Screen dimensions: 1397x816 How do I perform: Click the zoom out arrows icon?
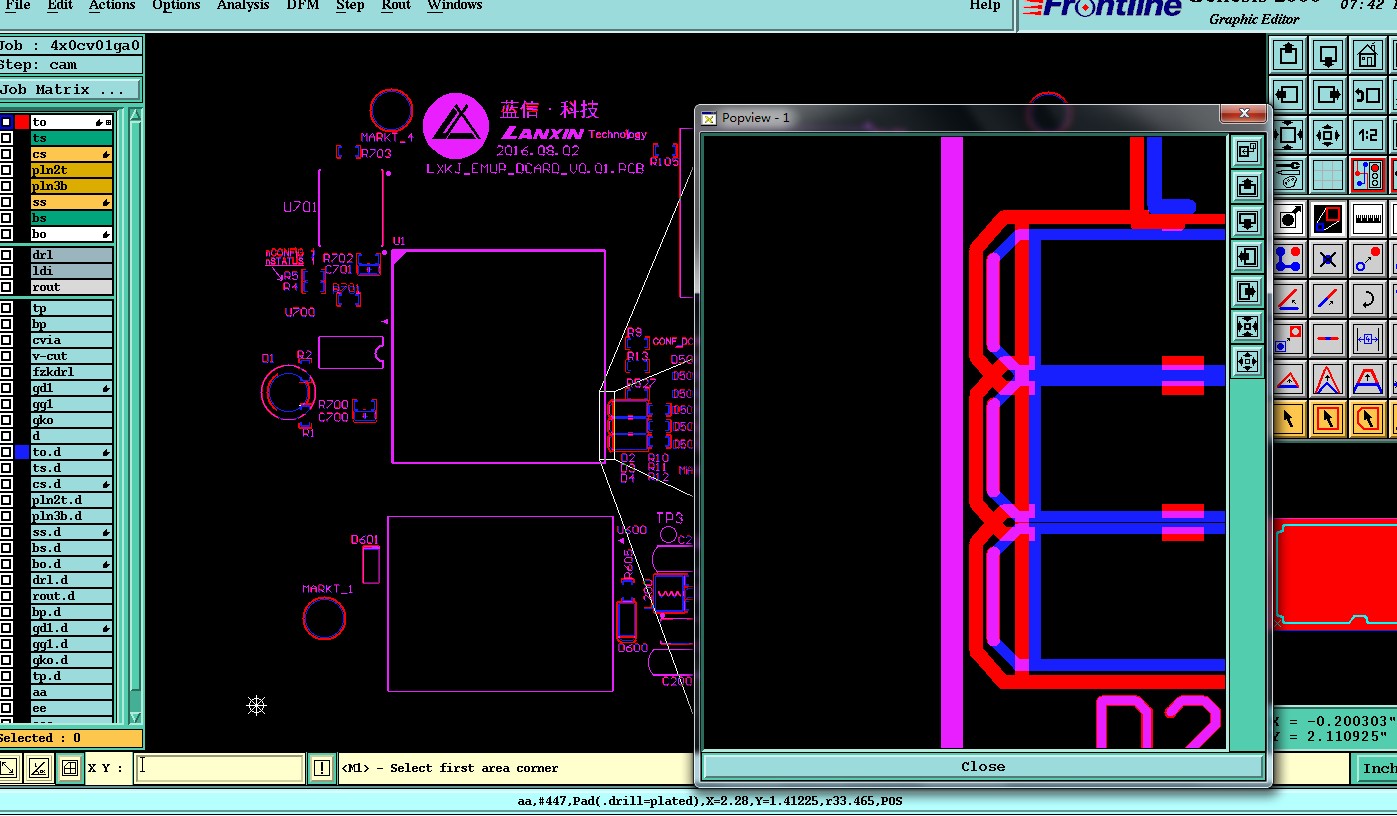coord(1328,134)
